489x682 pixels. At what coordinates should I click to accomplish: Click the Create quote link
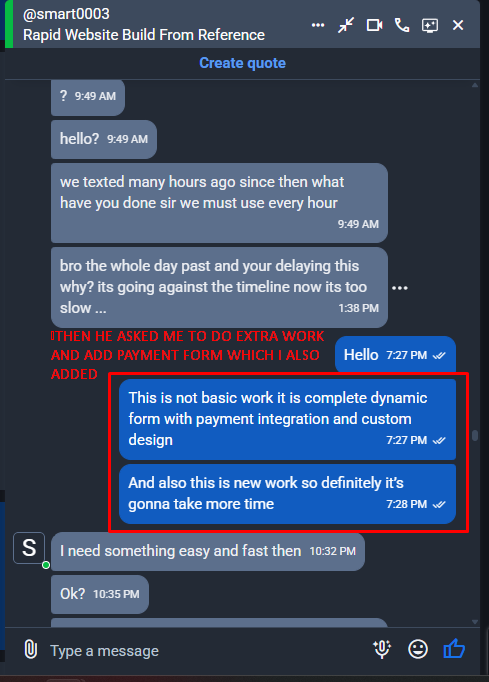click(242, 63)
